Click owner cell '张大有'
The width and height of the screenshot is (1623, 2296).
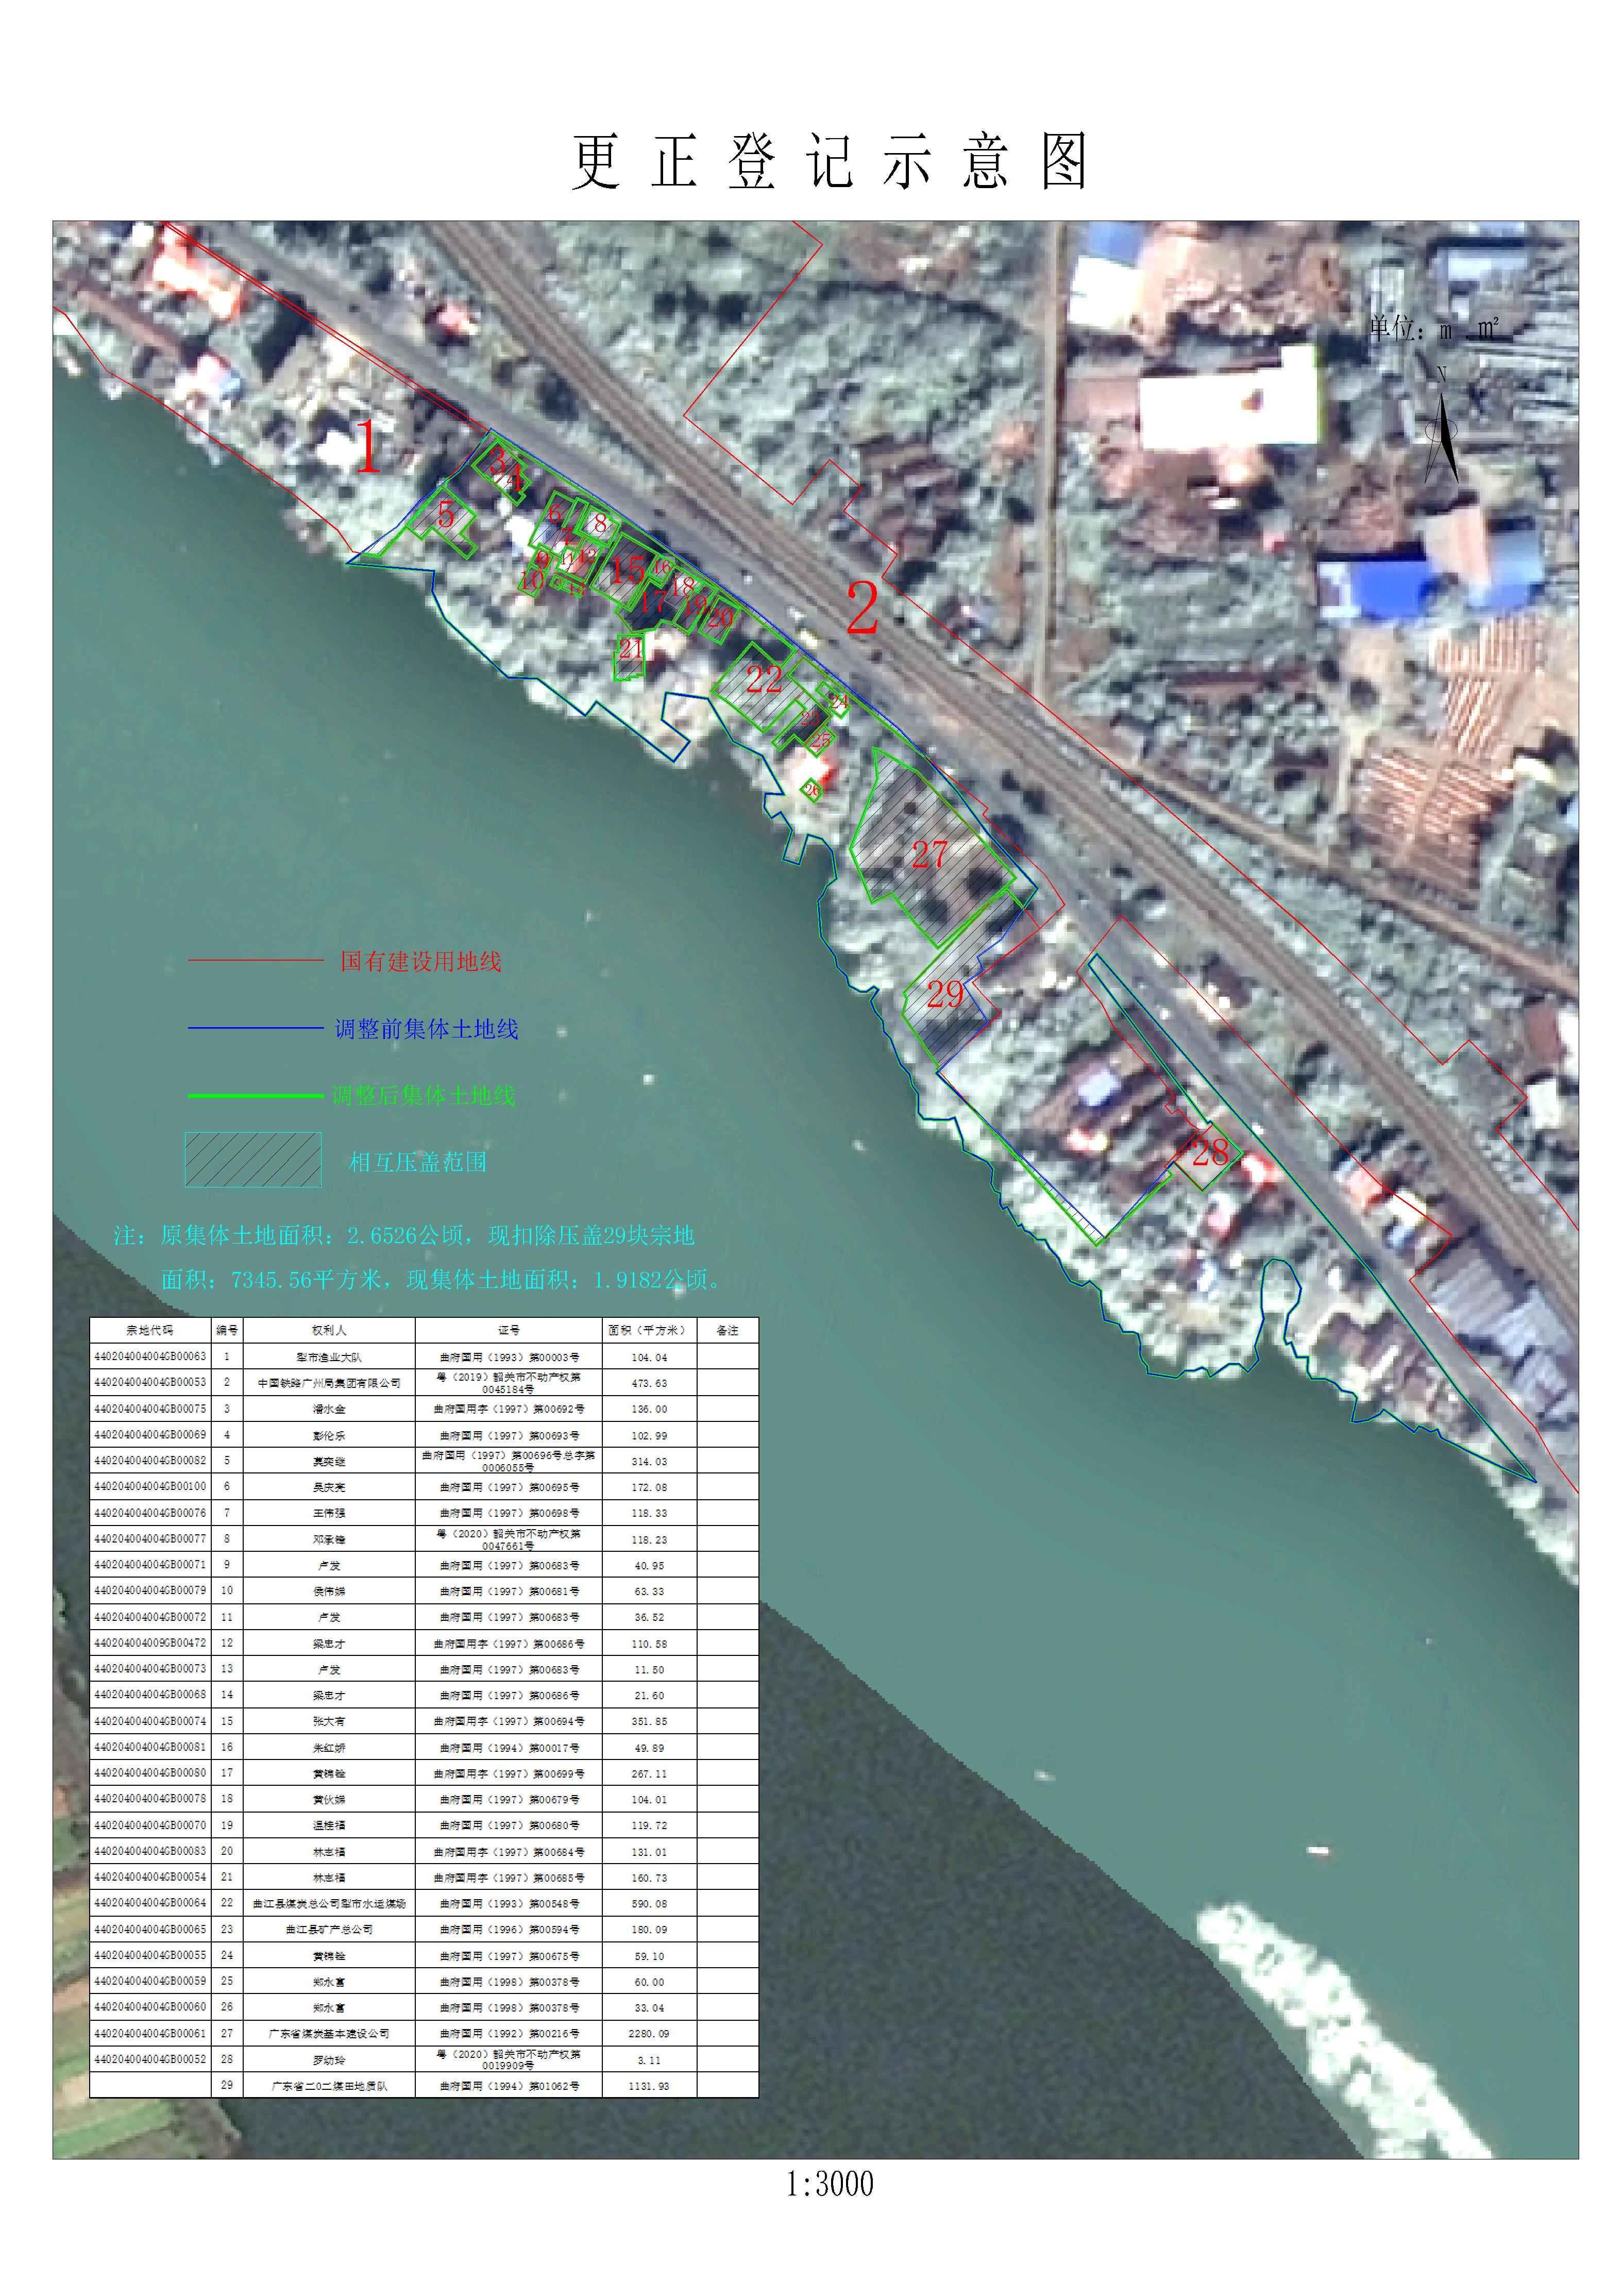coord(329,1721)
